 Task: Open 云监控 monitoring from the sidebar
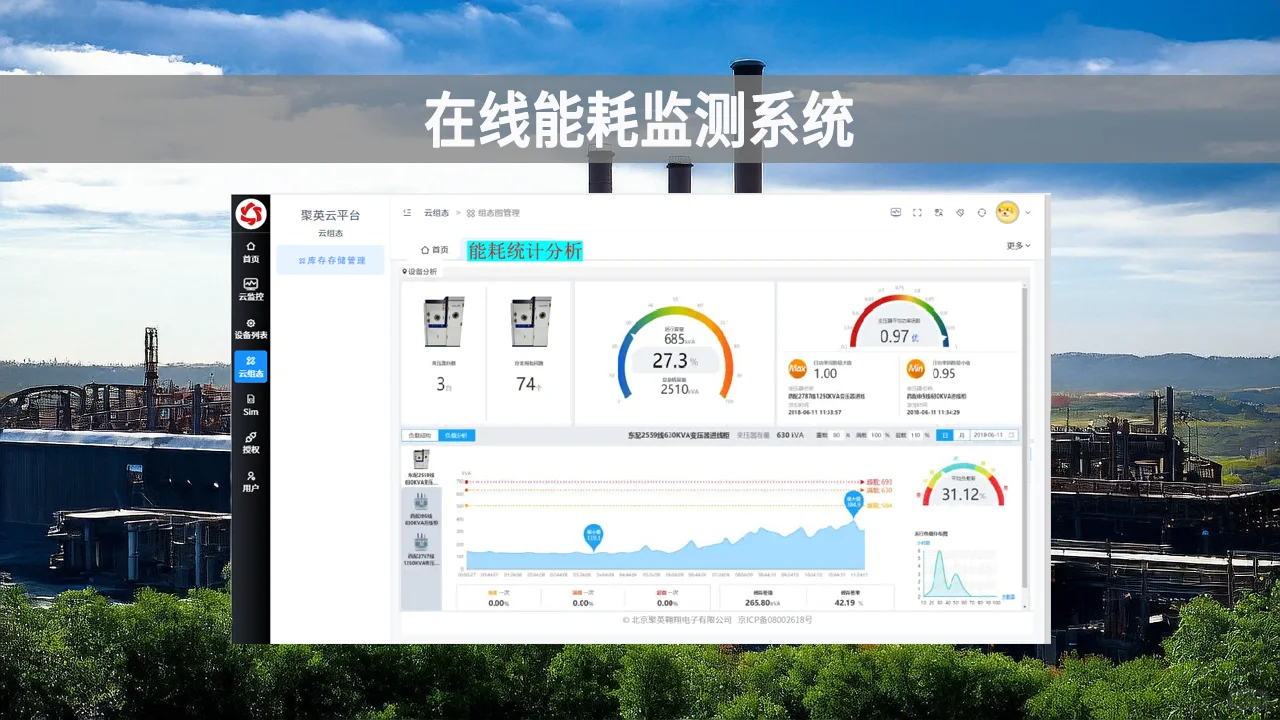click(250, 287)
